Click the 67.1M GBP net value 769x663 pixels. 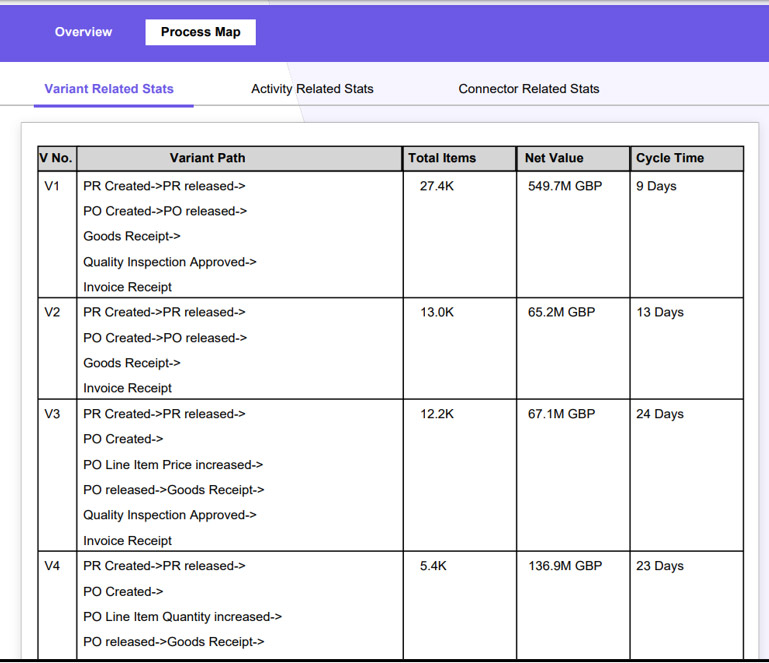[x=562, y=414]
